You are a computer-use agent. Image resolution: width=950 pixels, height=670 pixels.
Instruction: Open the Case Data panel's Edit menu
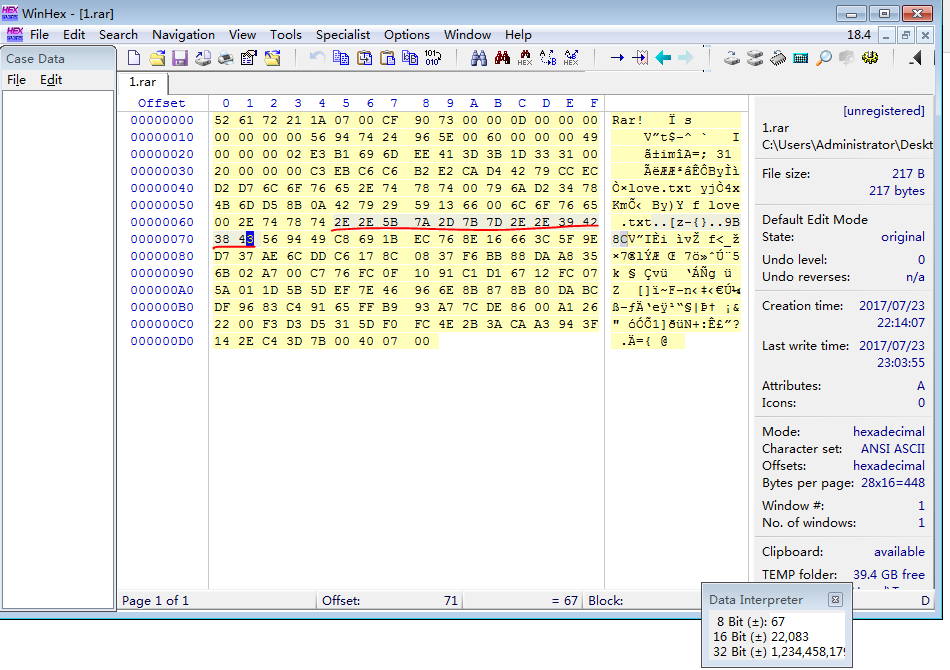click(51, 80)
